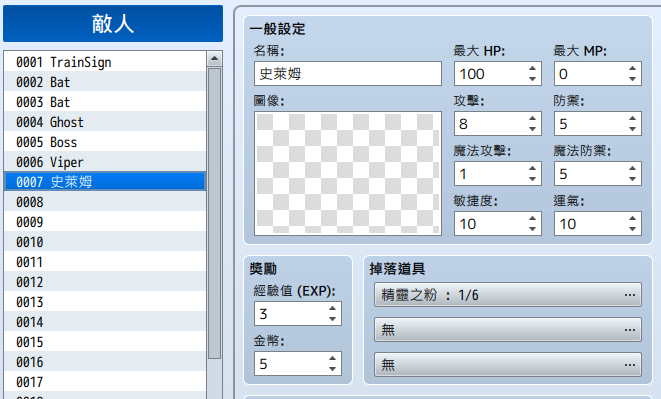Decrease 最大 MP value with down arrow
661x399 pixels.
tap(632, 79)
